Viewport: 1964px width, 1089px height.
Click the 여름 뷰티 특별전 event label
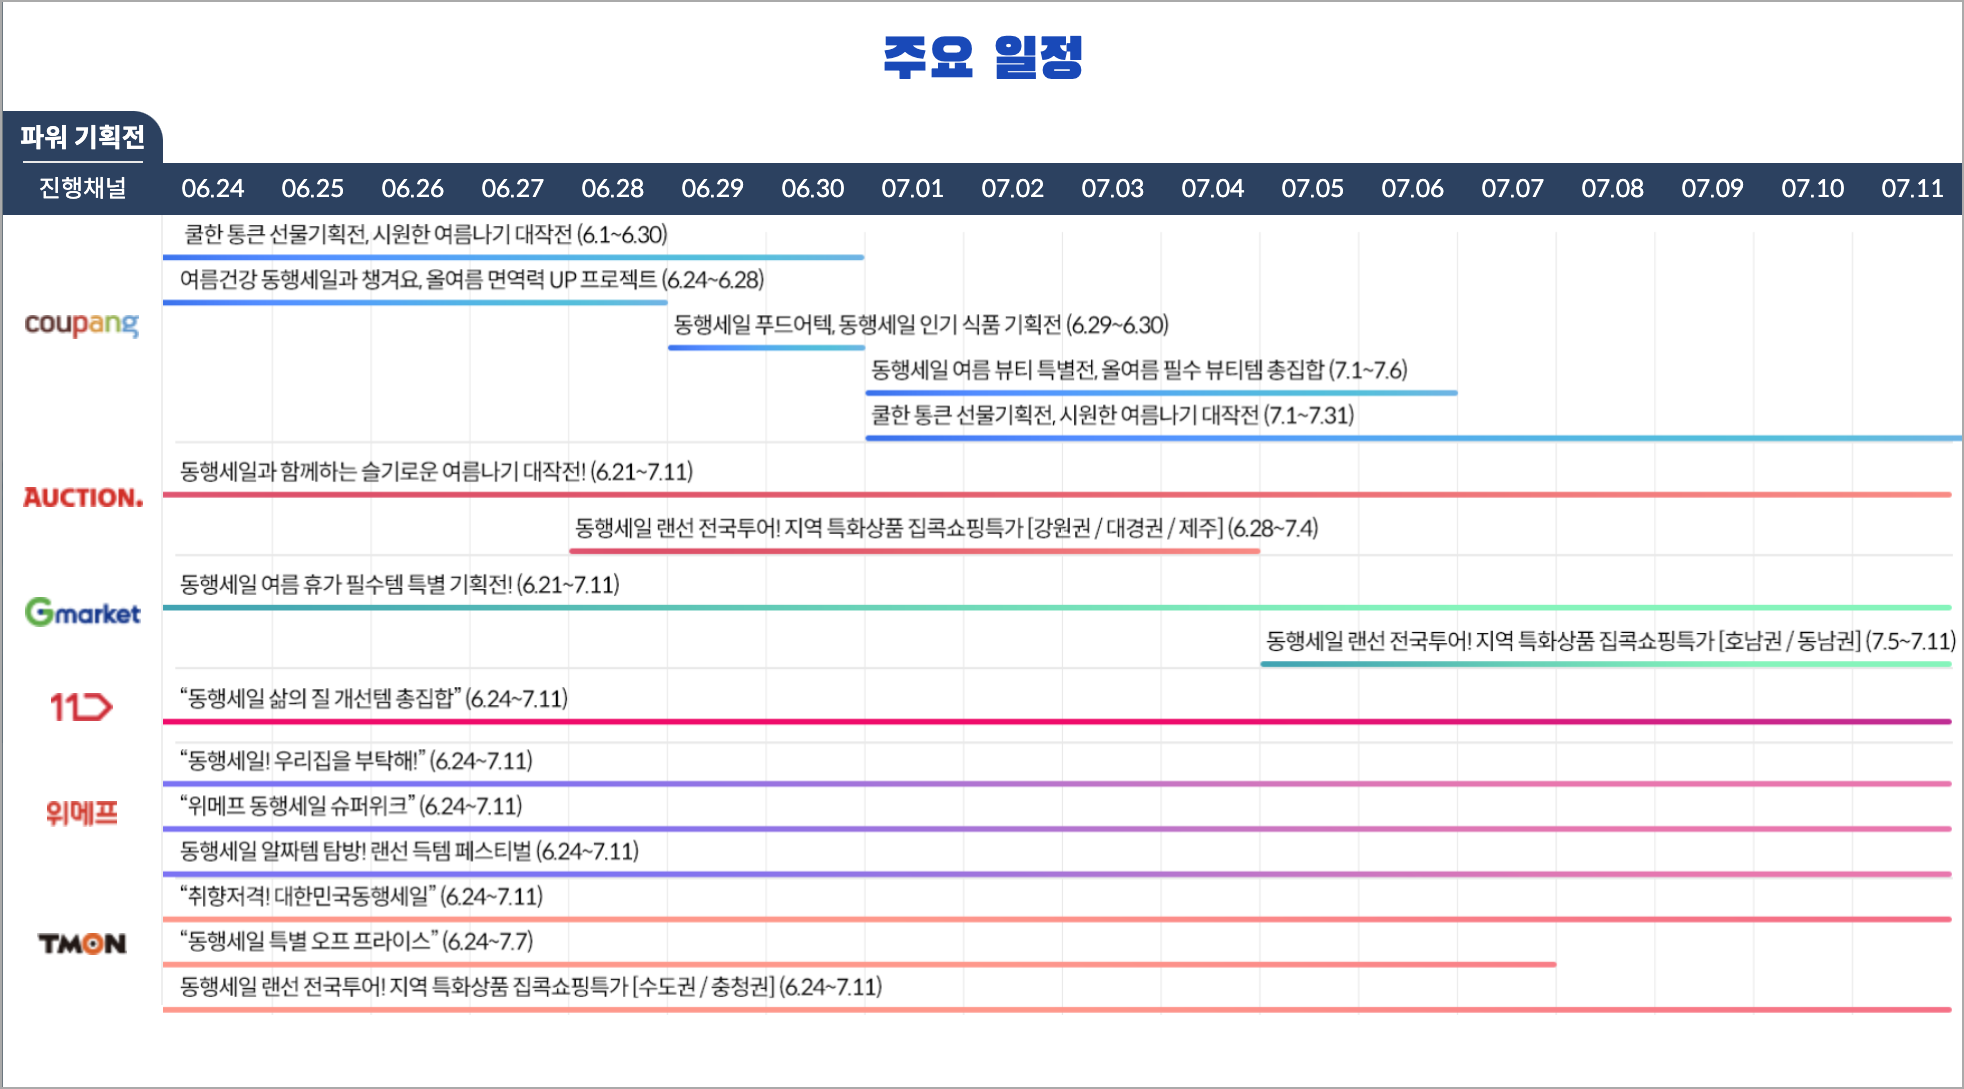coord(1138,370)
